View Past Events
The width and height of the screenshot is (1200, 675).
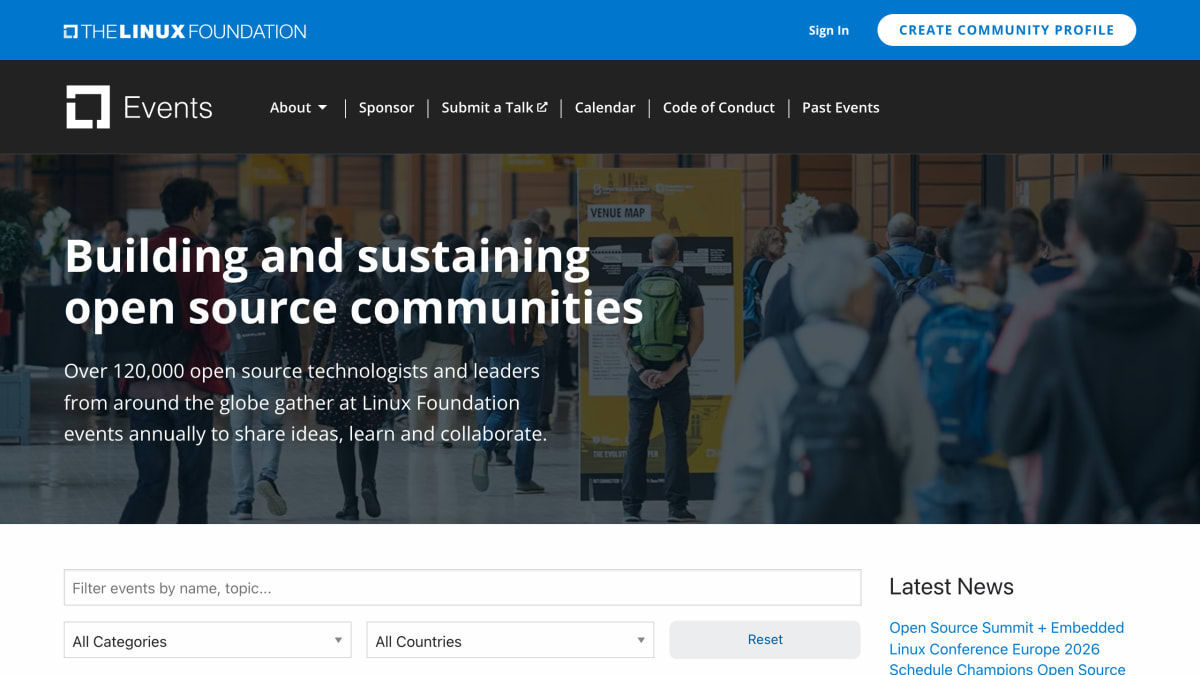click(x=841, y=107)
